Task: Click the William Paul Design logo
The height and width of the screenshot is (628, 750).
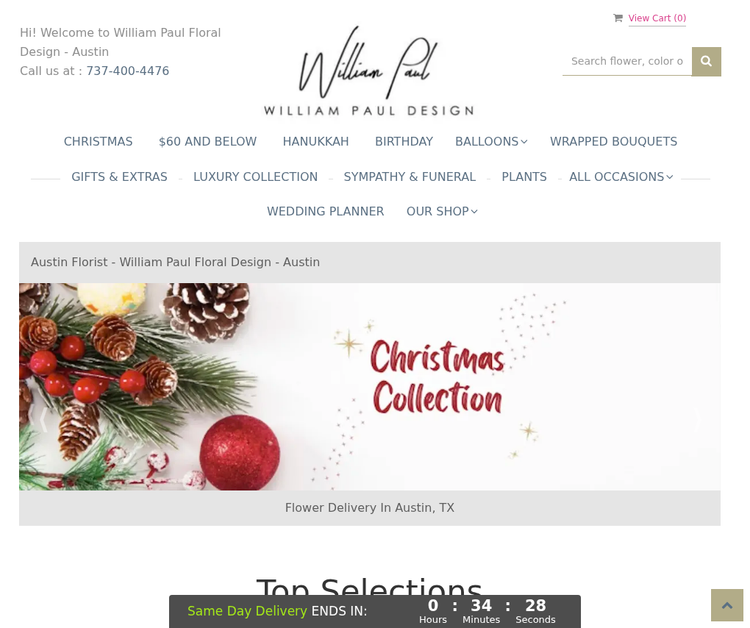Action: coord(368,71)
